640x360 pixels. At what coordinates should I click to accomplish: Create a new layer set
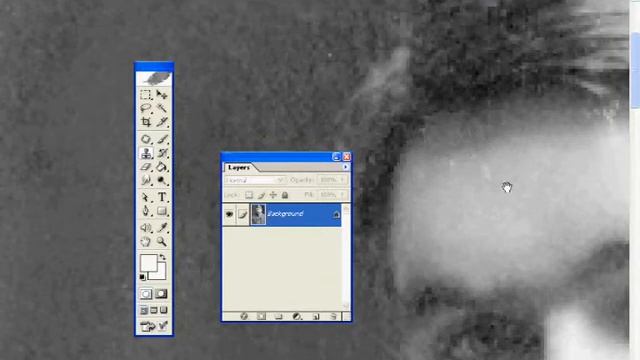coord(279,316)
